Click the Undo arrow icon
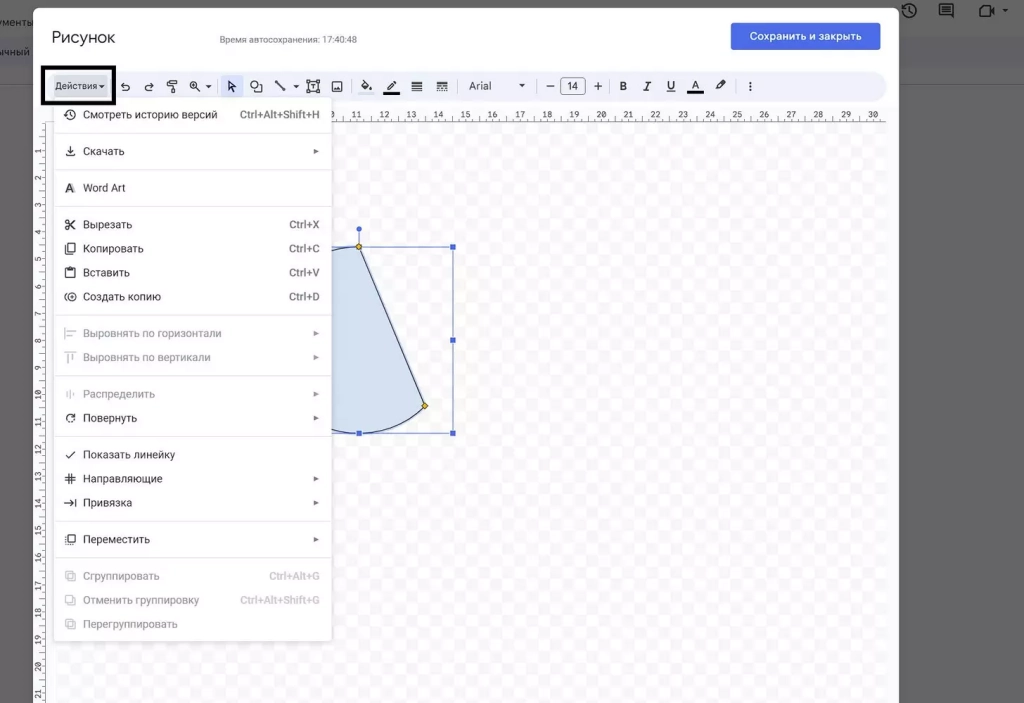The image size is (1024, 703). (x=126, y=87)
